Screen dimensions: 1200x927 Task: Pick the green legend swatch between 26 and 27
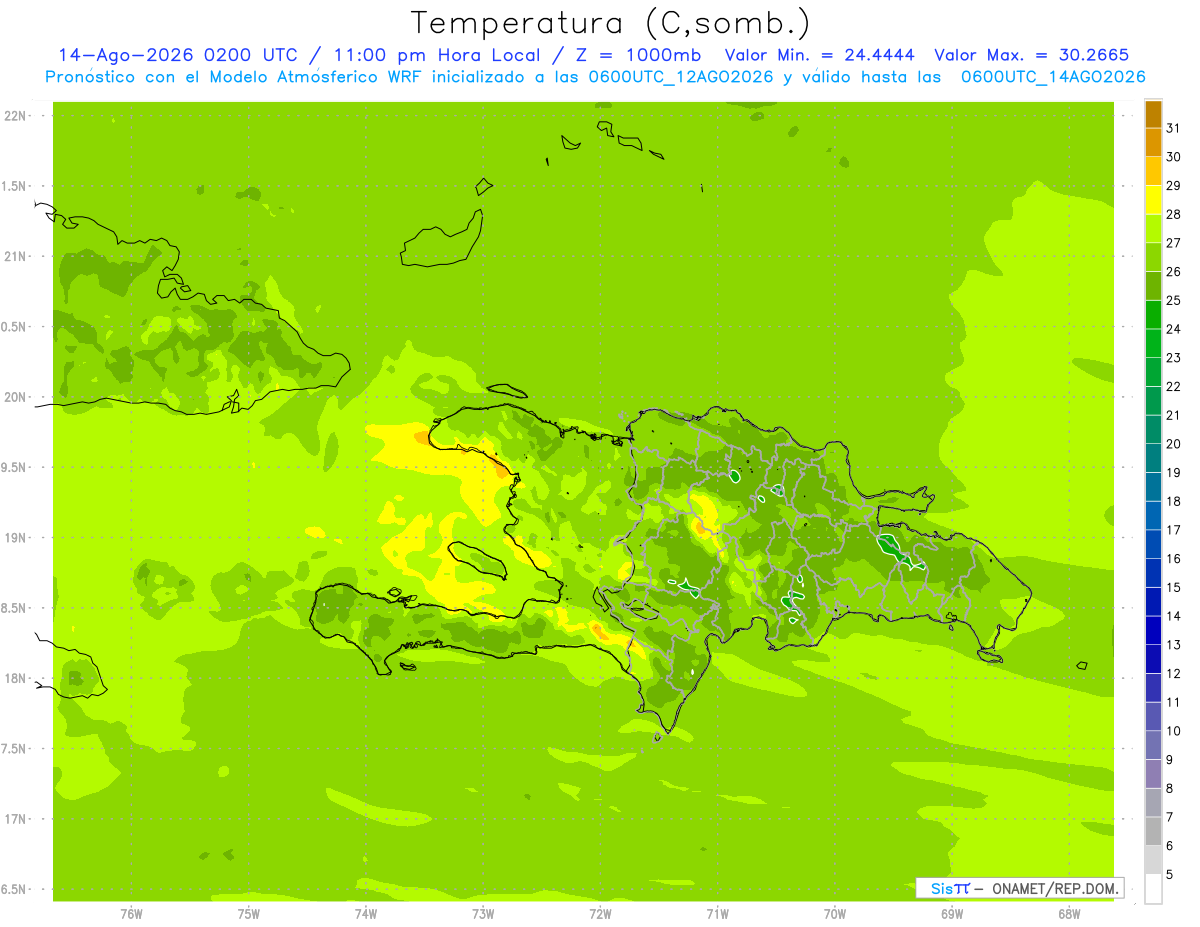[x=1153, y=257]
